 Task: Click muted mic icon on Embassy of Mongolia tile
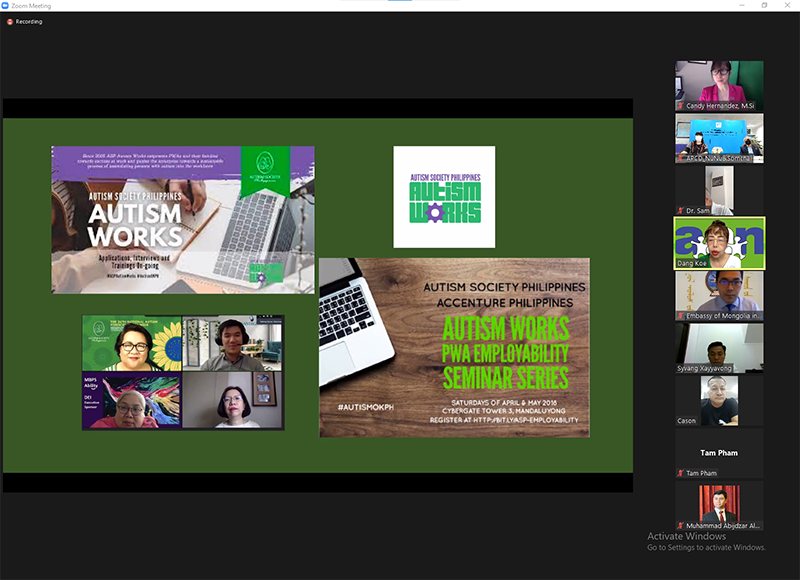coord(681,316)
